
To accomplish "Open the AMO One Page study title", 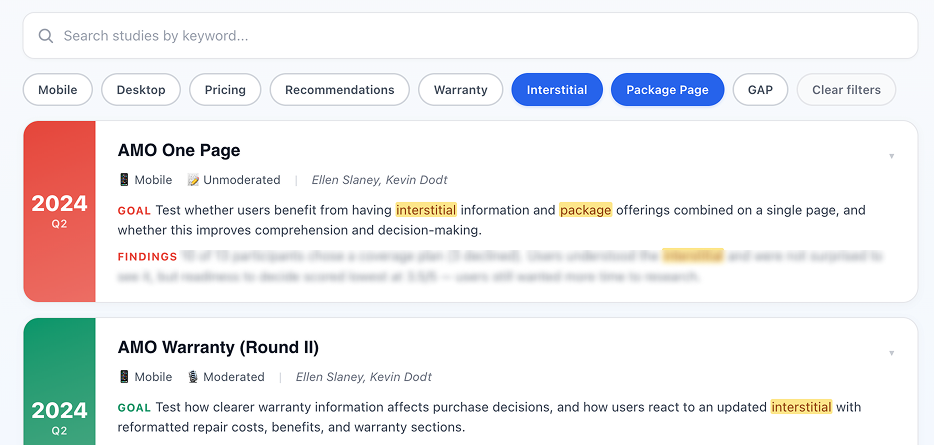I will coord(179,150).
